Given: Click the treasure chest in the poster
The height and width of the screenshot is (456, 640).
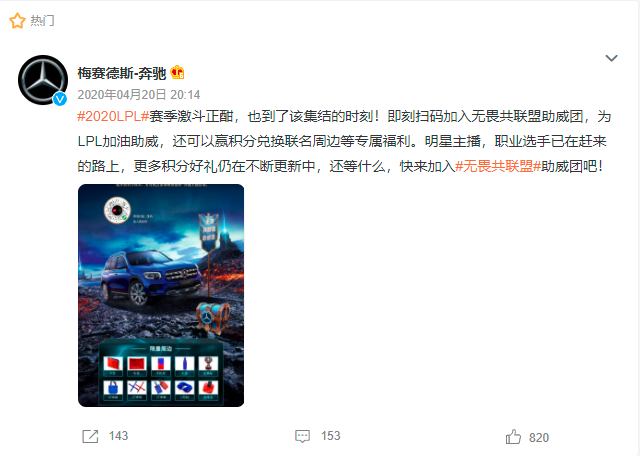Looking at the screenshot, I should 211,316.
